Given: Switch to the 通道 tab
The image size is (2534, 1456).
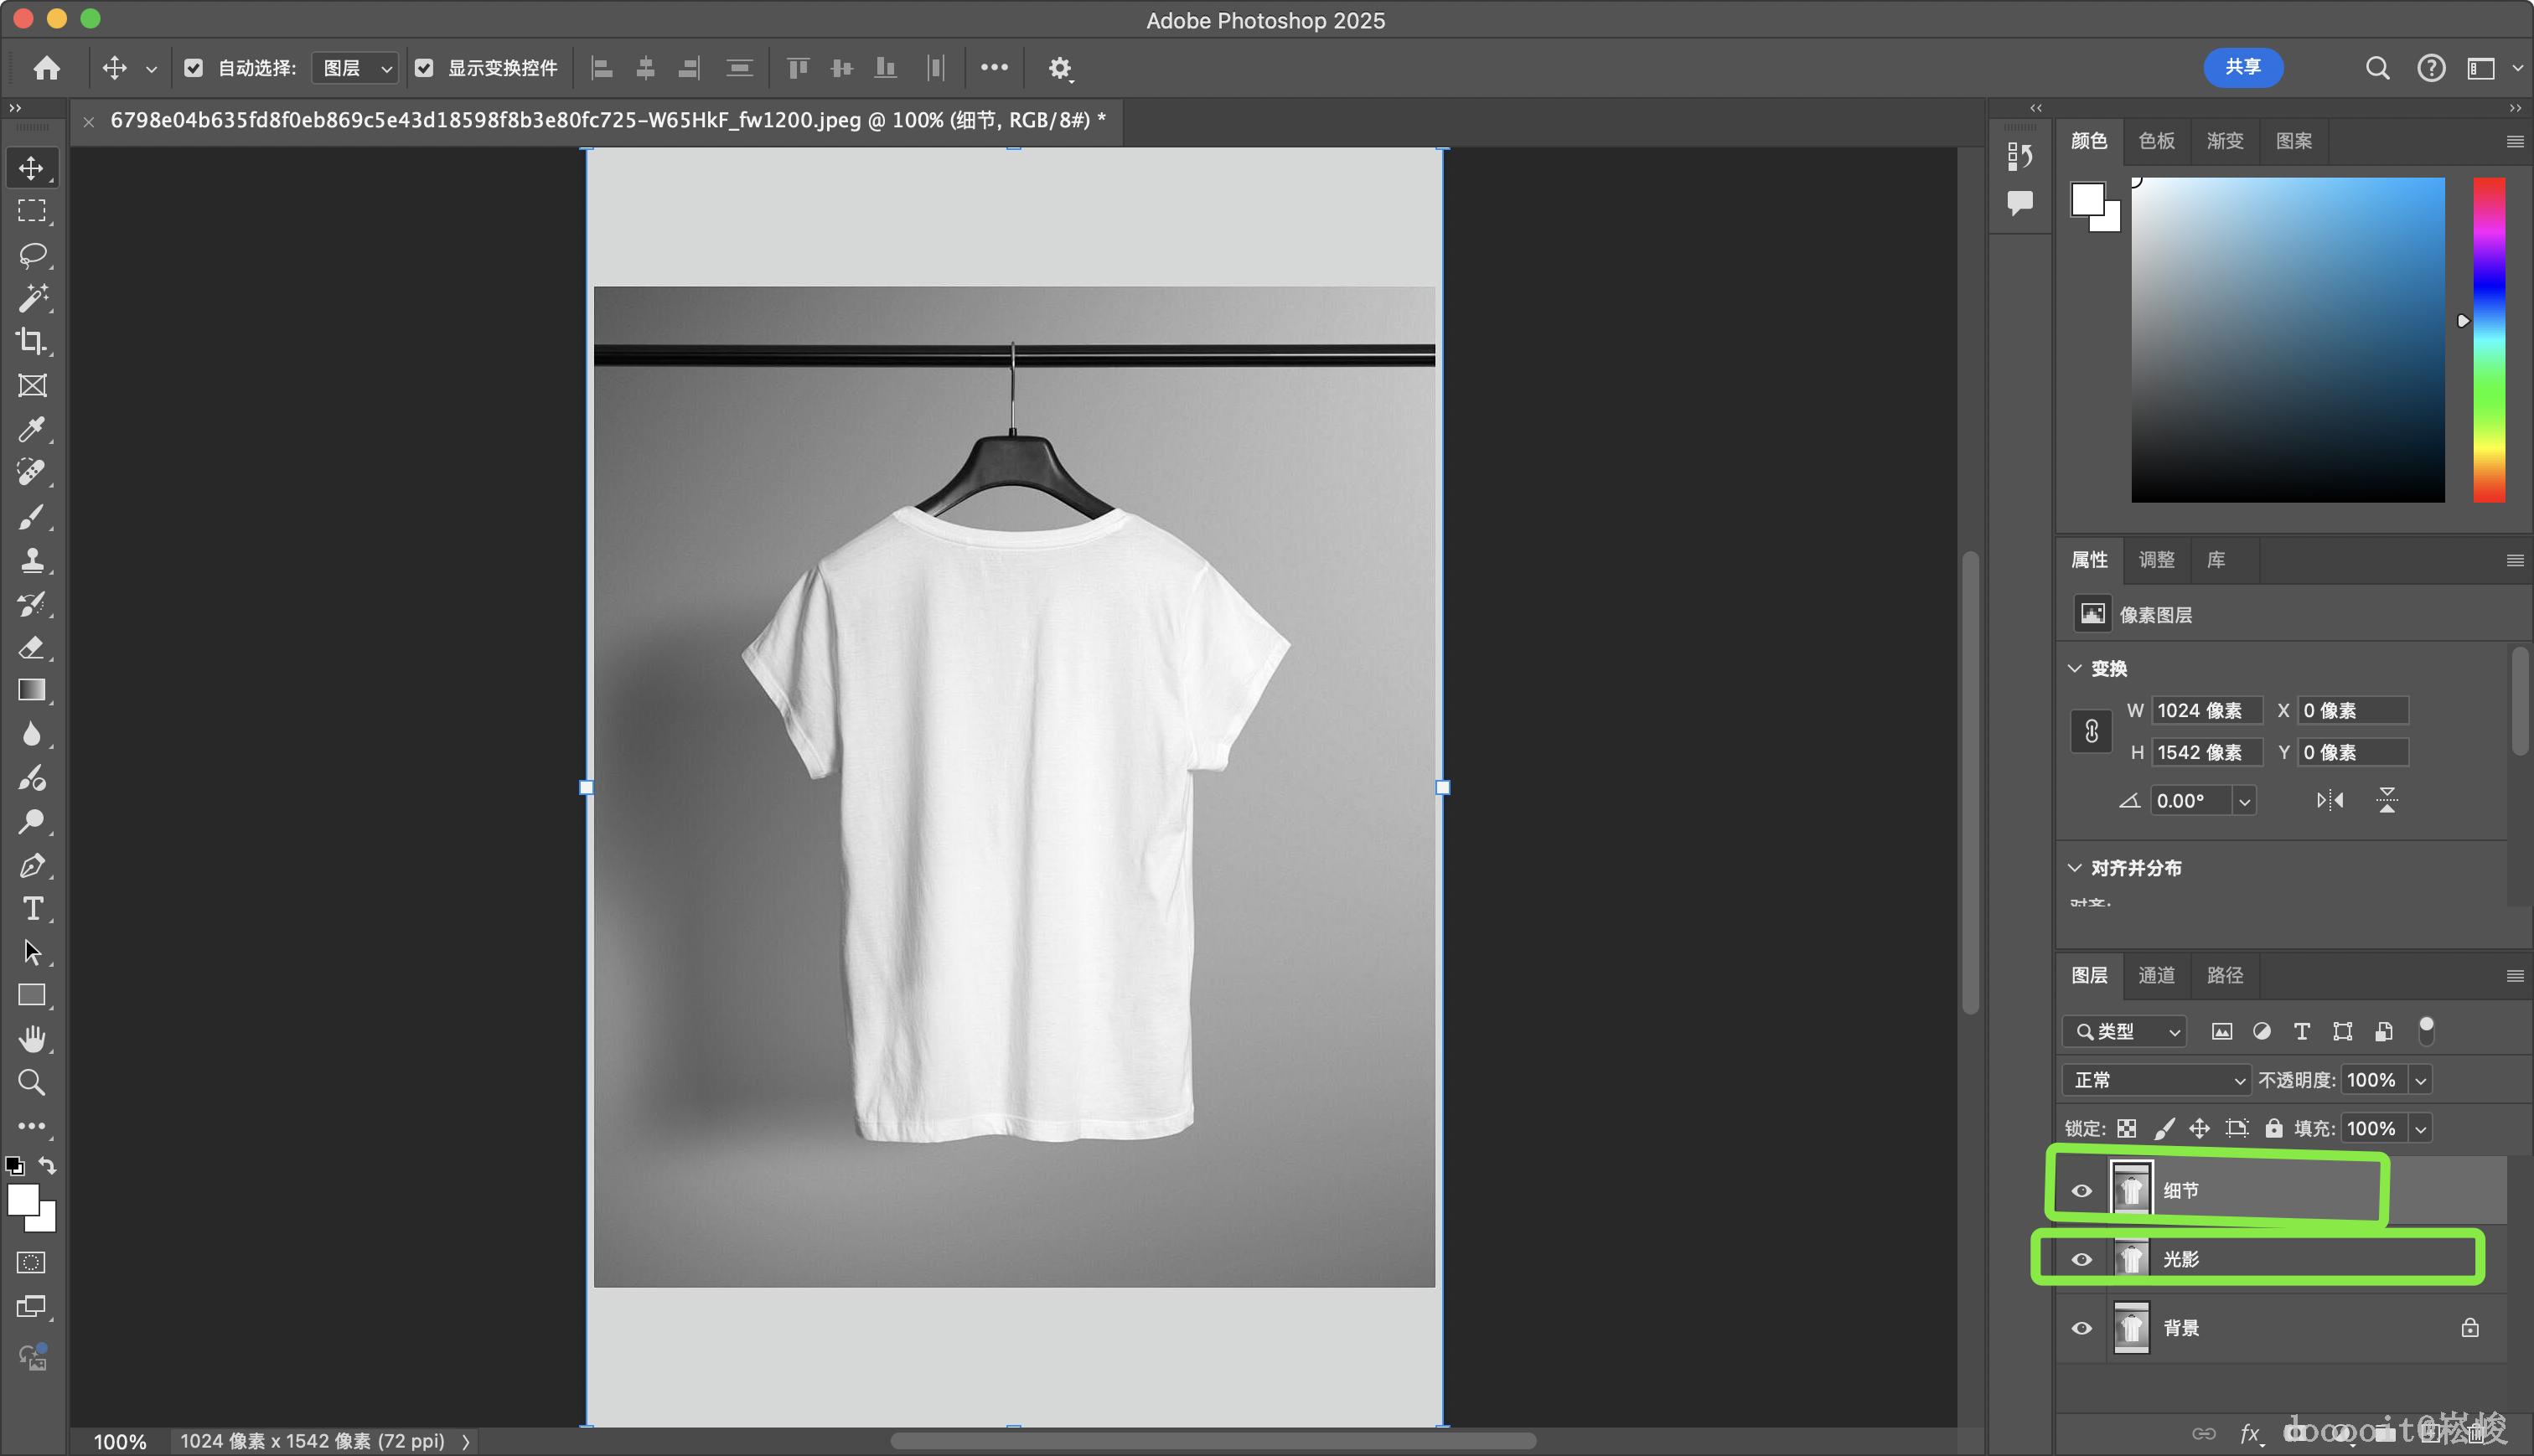Looking at the screenshot, I should (2156, 975).
